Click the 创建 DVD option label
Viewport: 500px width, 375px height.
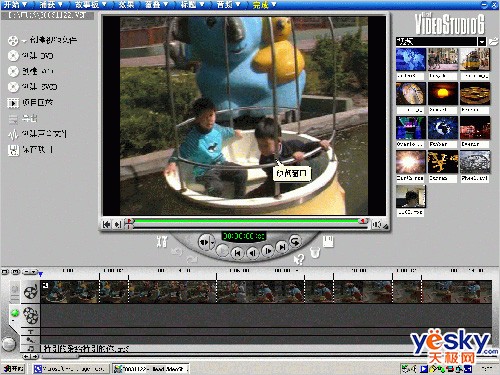(x=38, y=56)
